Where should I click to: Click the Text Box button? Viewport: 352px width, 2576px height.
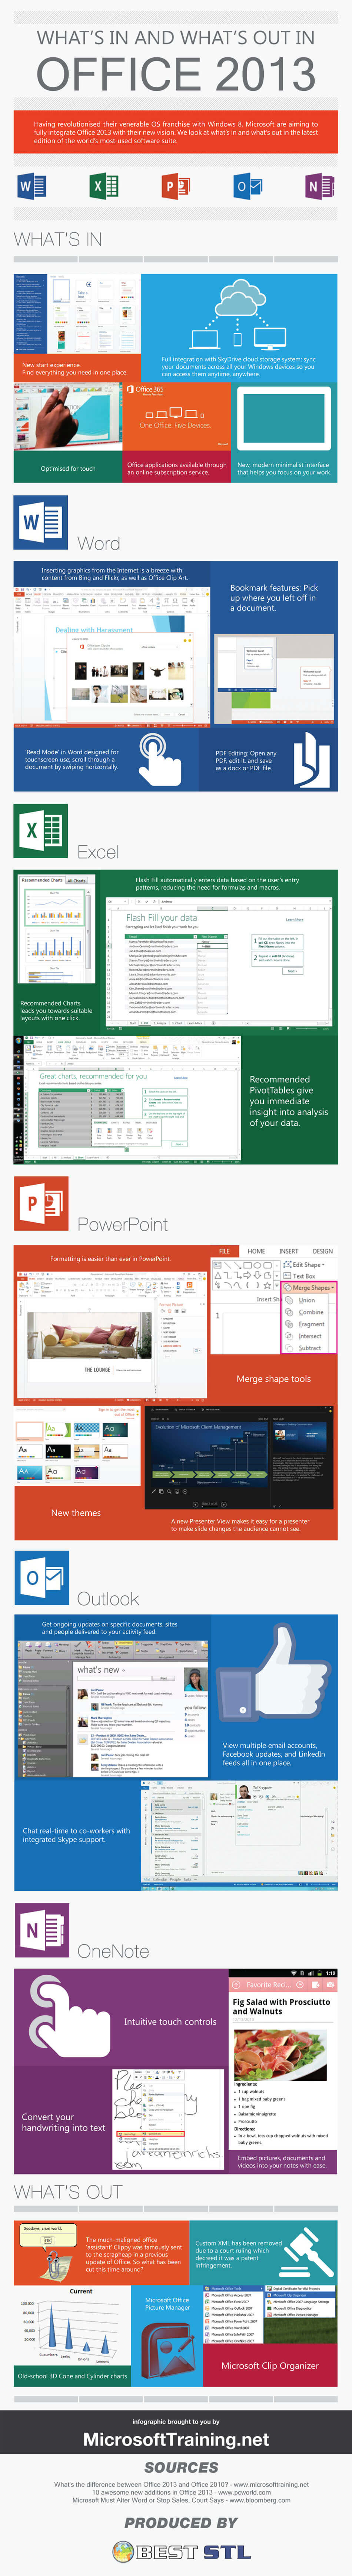point(300,1276)
